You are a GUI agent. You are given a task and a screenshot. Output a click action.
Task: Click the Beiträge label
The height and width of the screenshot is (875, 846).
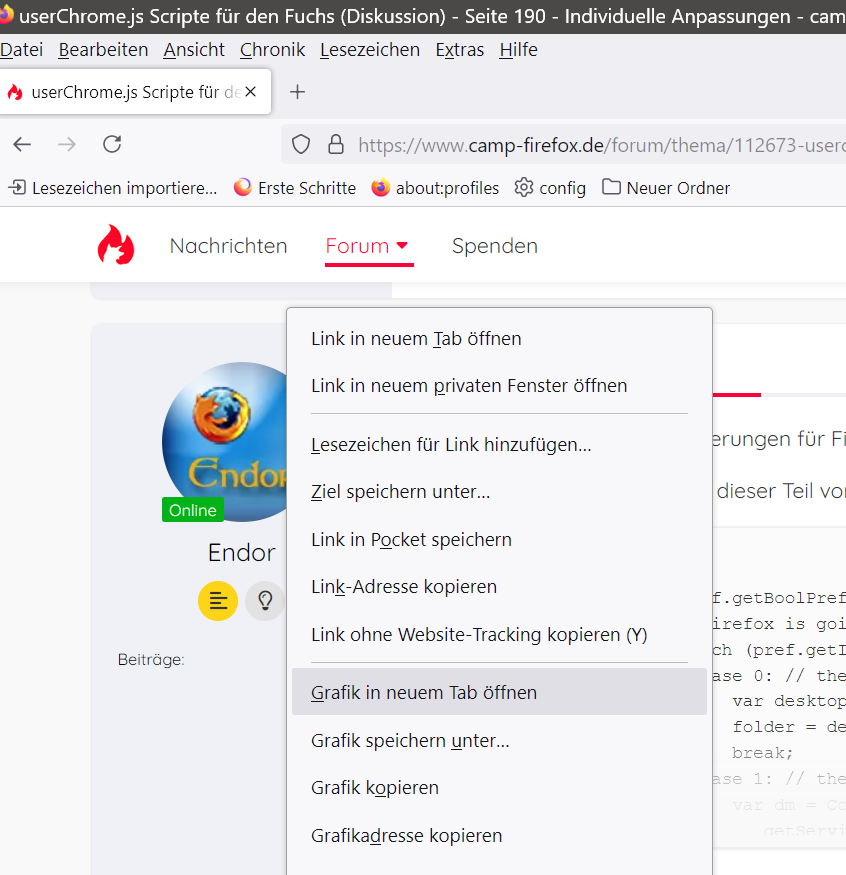tap(151, 660)
